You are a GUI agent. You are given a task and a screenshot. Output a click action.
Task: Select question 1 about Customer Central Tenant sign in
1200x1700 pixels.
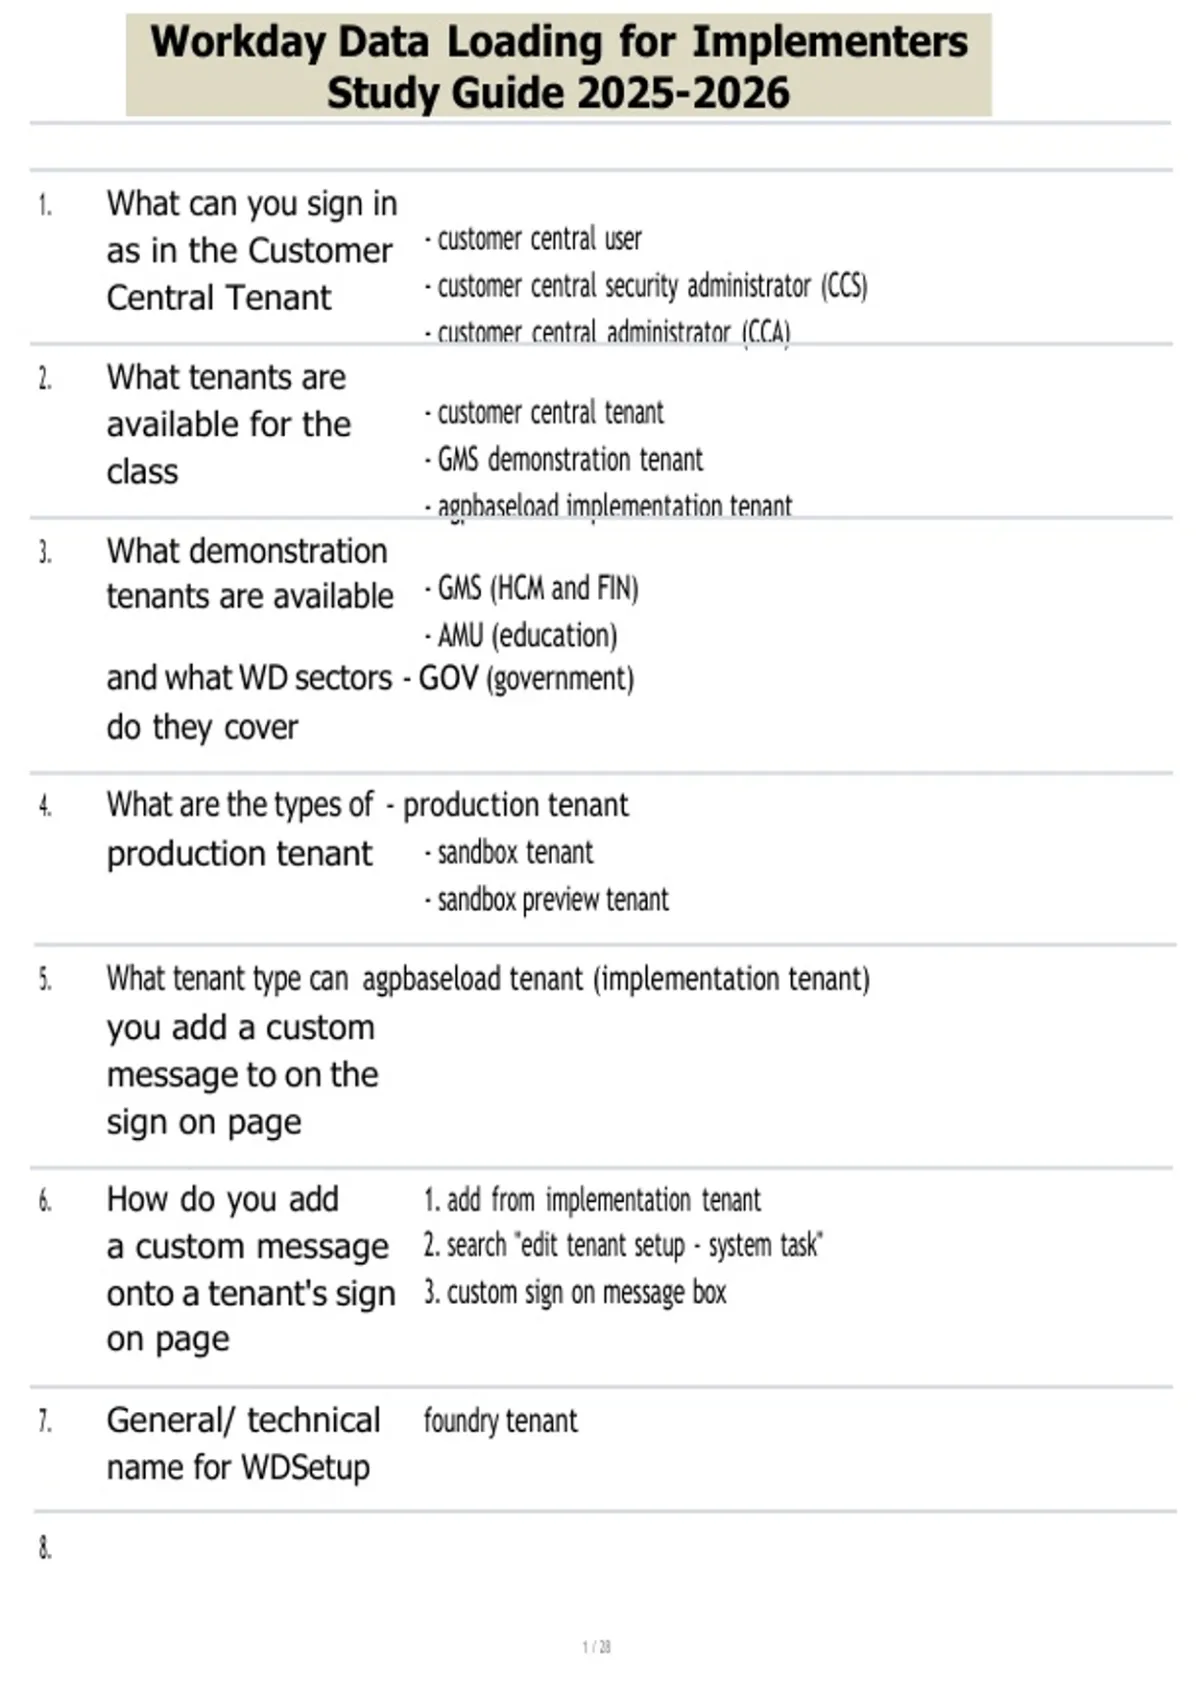coord(252,250)
